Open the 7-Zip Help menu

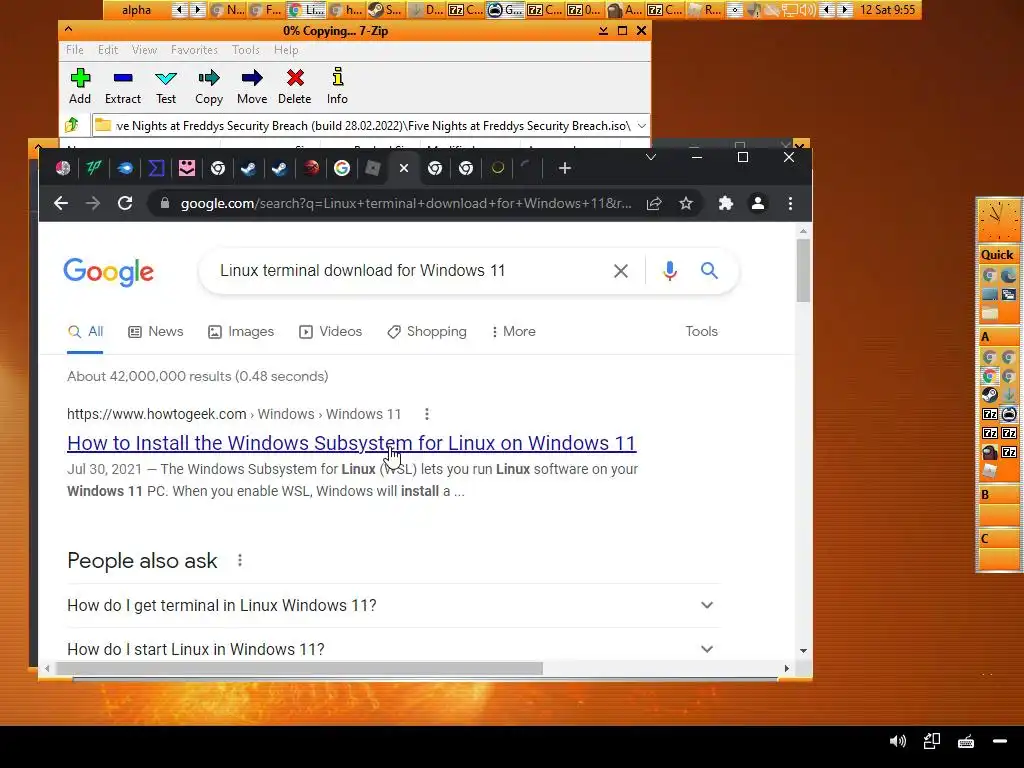point(286,50)
